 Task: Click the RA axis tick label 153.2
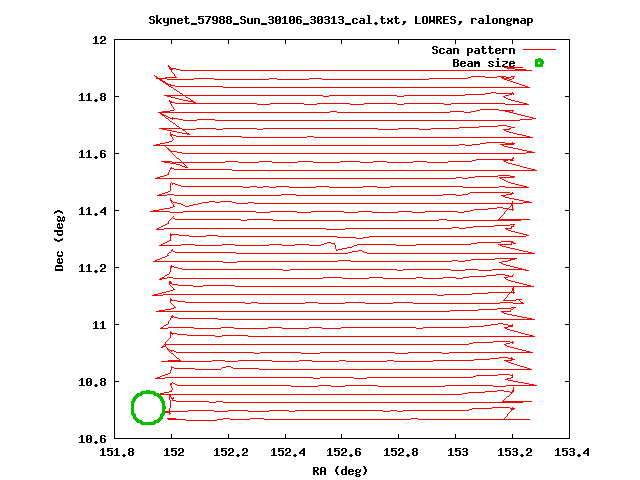pos(515,452)
